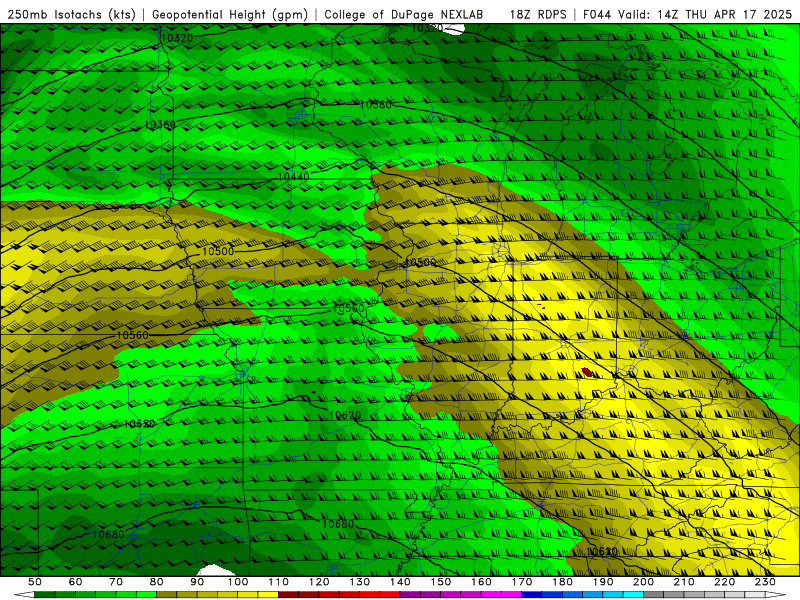Click the 'Valid: 14Z THU APR 17 2025' text
Viewport: 800px width, 600px height.
pos(705,15)
